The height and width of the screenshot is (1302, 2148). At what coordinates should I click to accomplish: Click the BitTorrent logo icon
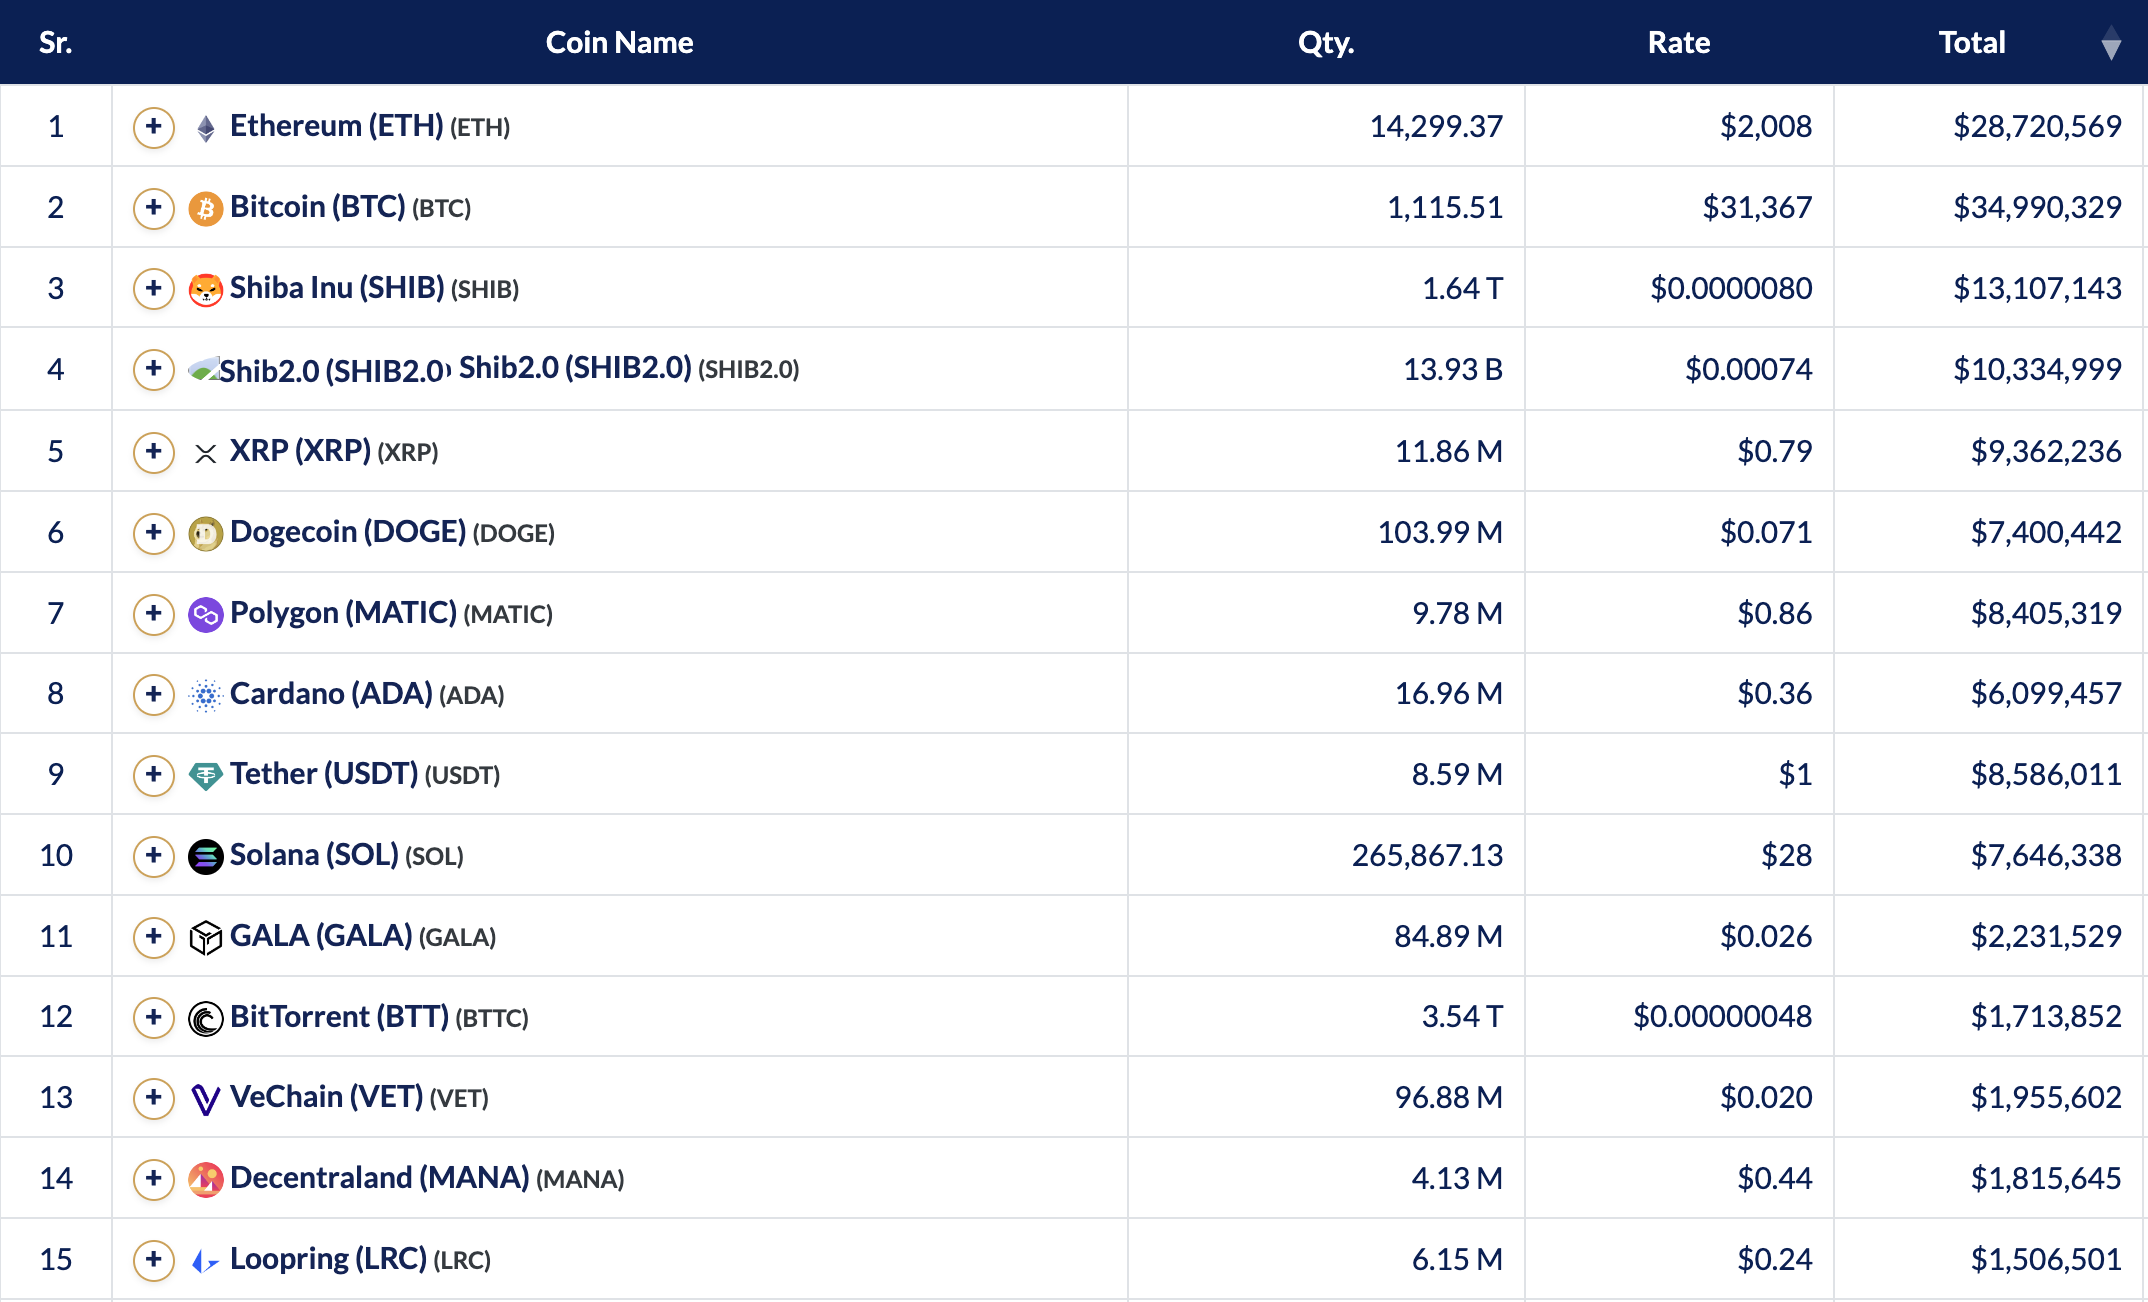(x=205, y=1019)
